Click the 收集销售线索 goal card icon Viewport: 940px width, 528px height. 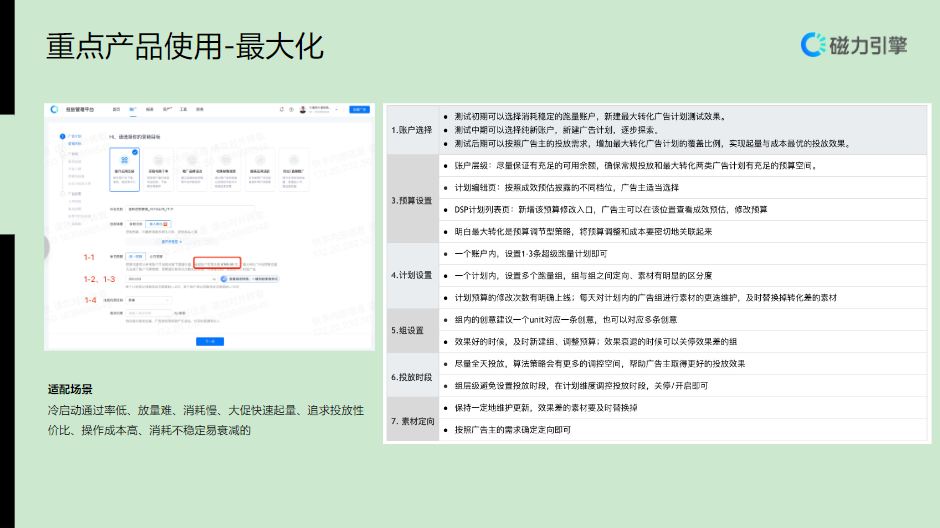pos(226,160)
